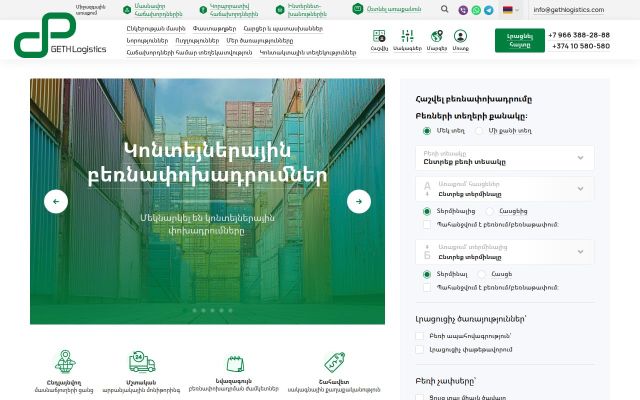Go to next banner slide arrow
640x400 pixels.
(359, 201)
